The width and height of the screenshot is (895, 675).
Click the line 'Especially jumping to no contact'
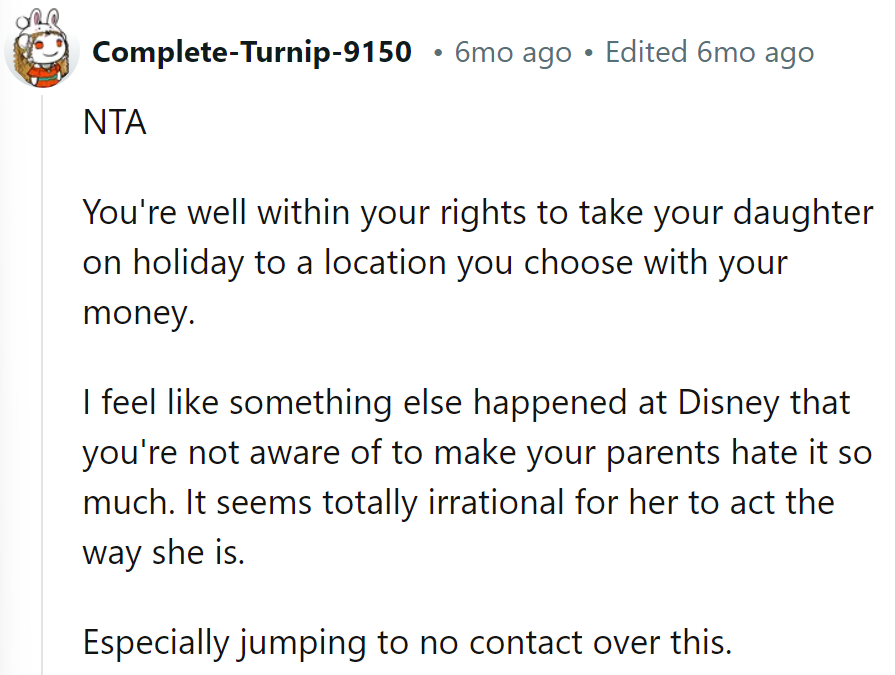coord(407,642)
